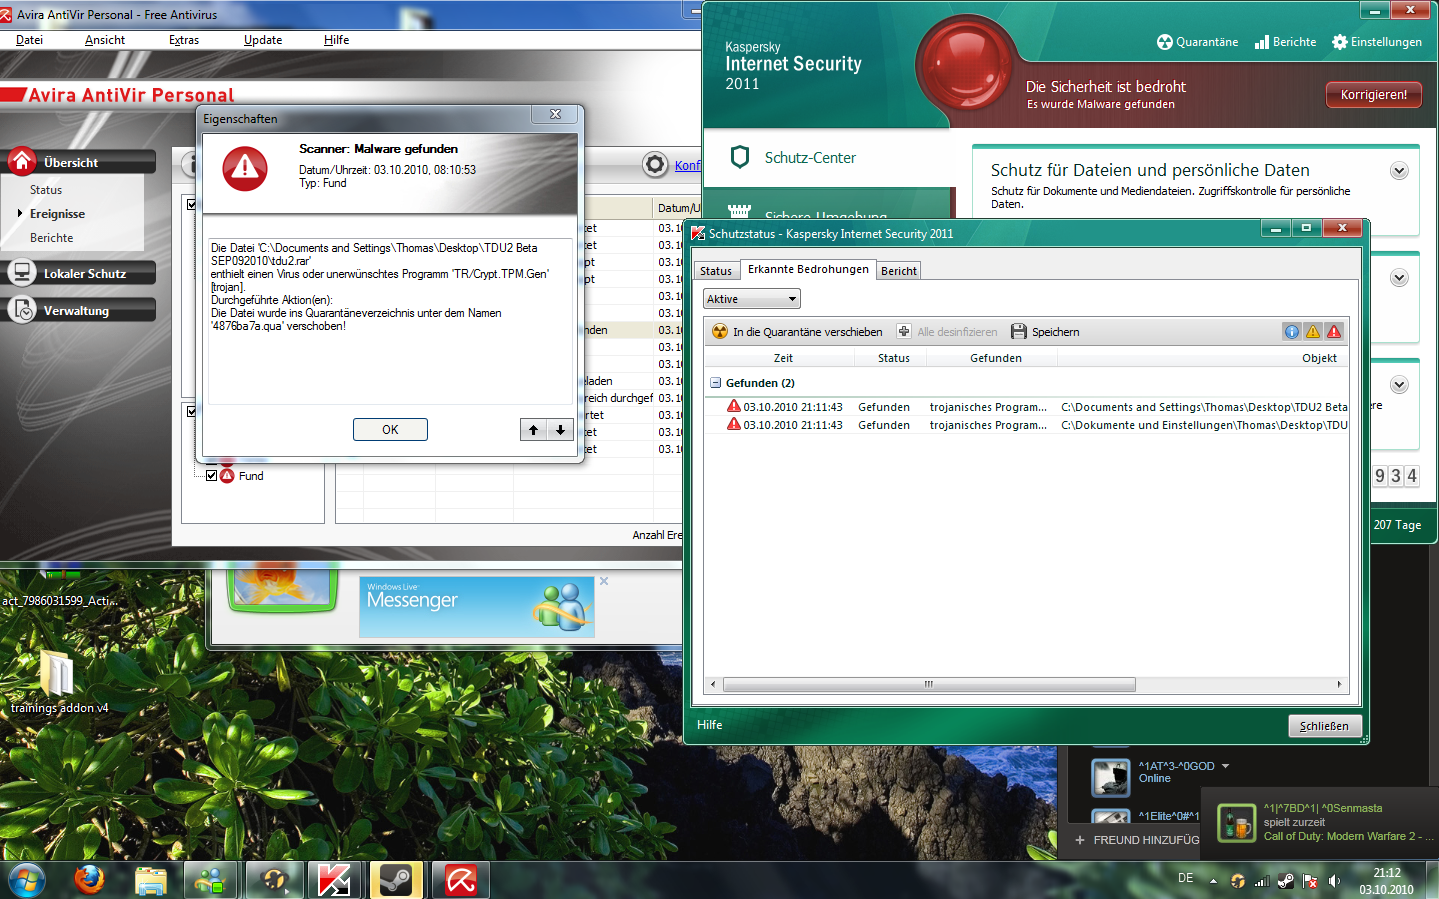Open Datei menu in Avira
The height and width of the screenshot is (899, 1439).
click(30, 40)
